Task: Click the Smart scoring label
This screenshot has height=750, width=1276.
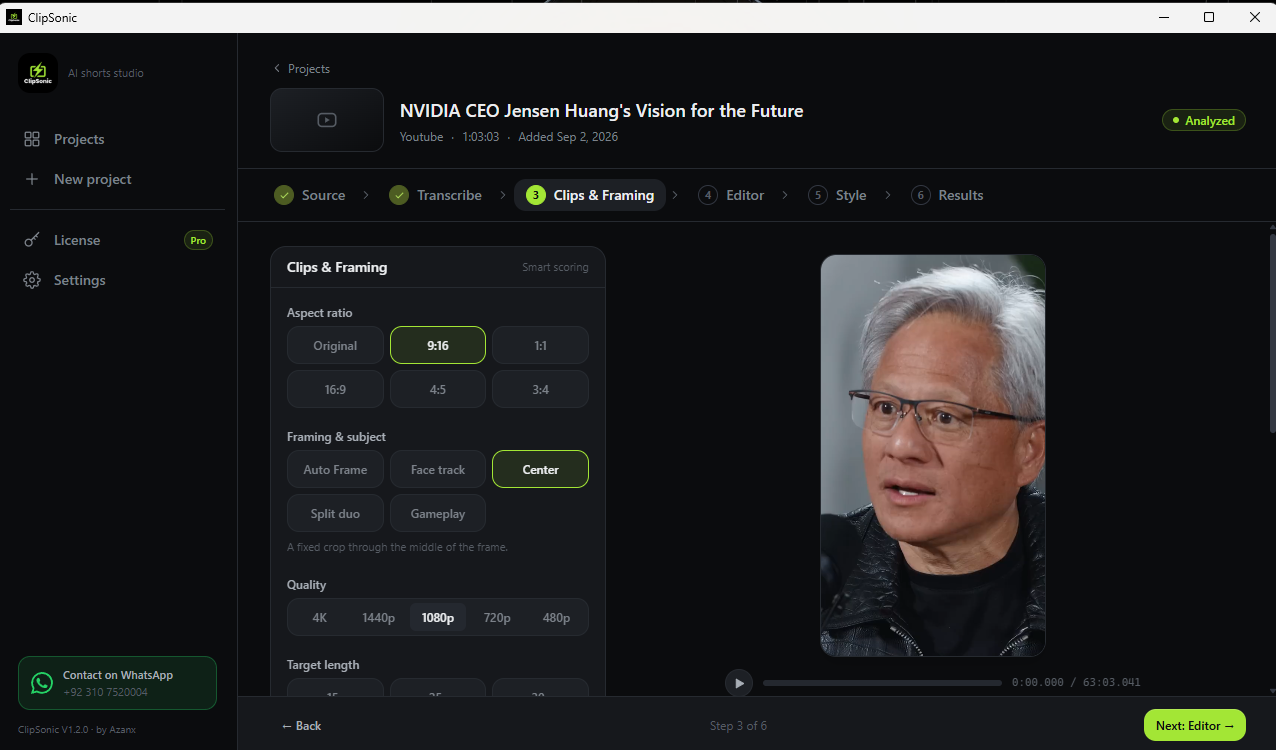Action: tap(555, 267)
